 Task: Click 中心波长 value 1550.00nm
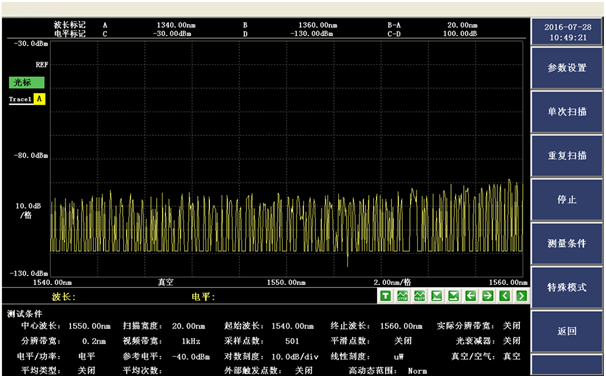click(89, 326)
